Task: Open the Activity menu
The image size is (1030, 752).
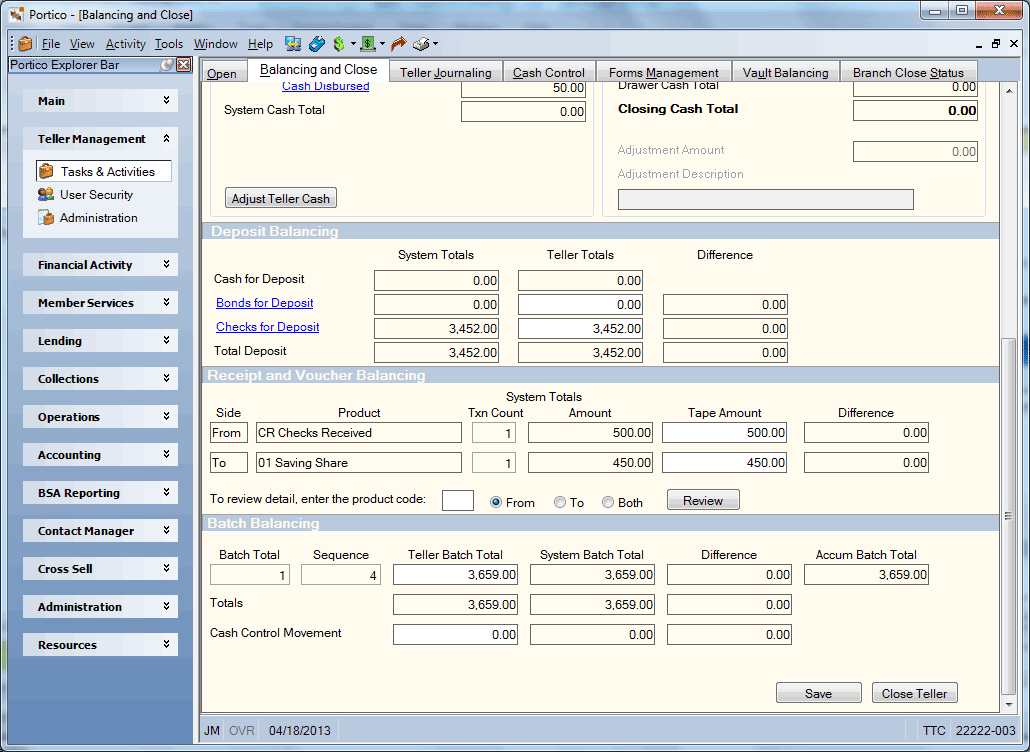Action: pyautogui.click(x=125, y=44)
